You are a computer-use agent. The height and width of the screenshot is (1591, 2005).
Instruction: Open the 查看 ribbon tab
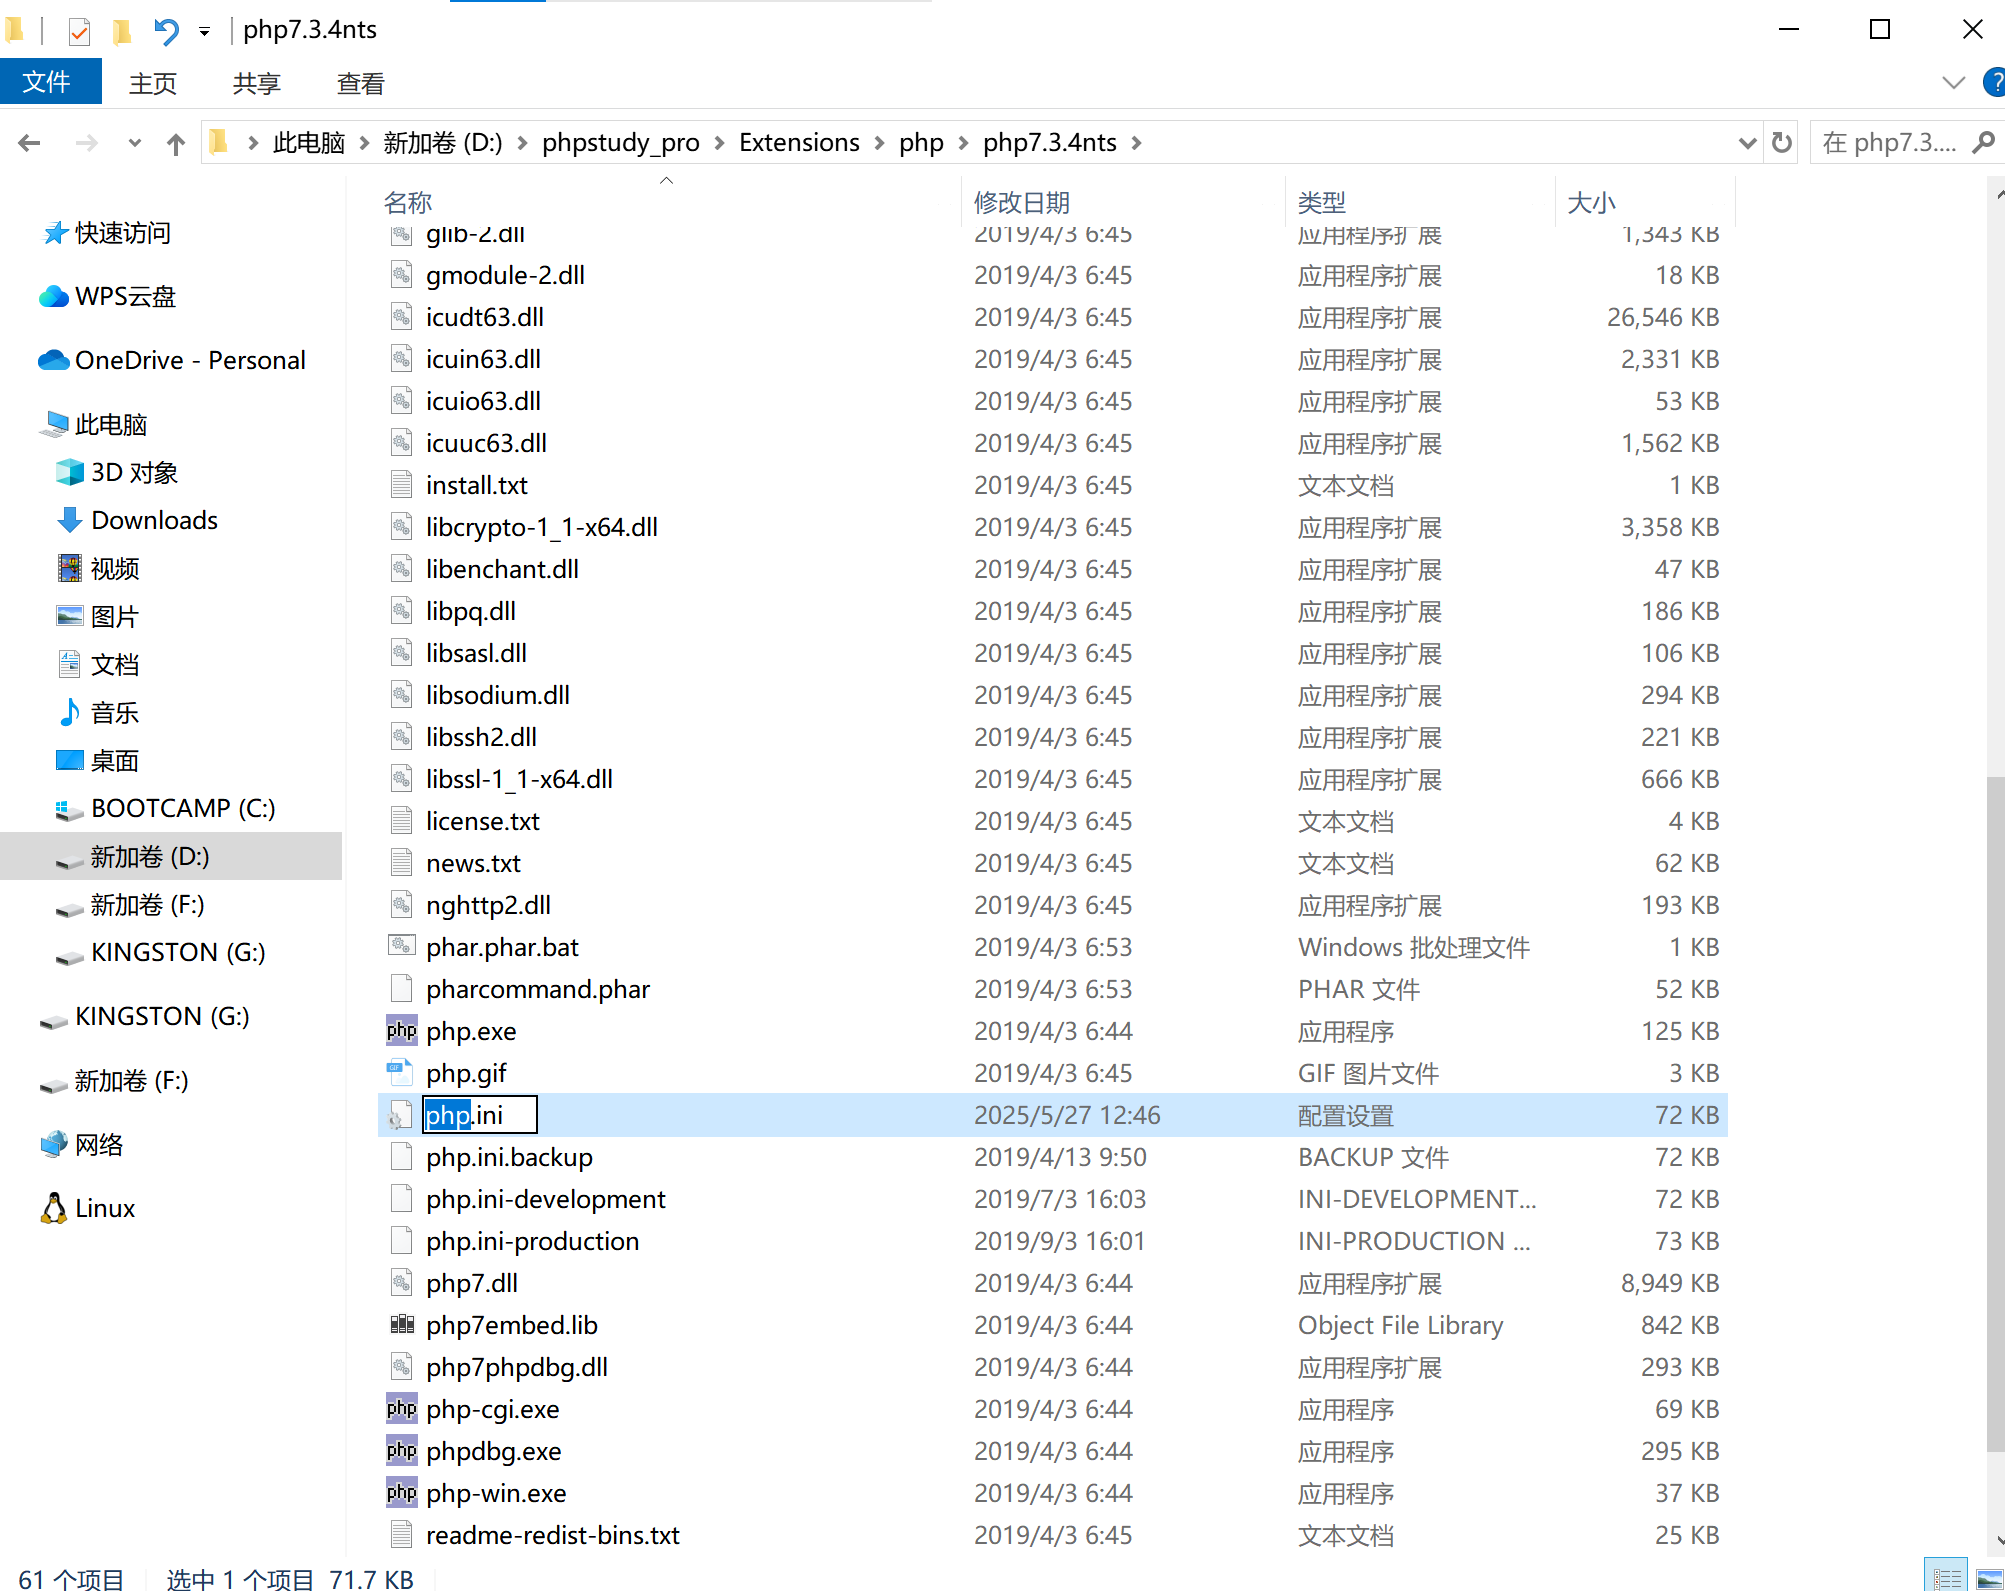[360, 84]
